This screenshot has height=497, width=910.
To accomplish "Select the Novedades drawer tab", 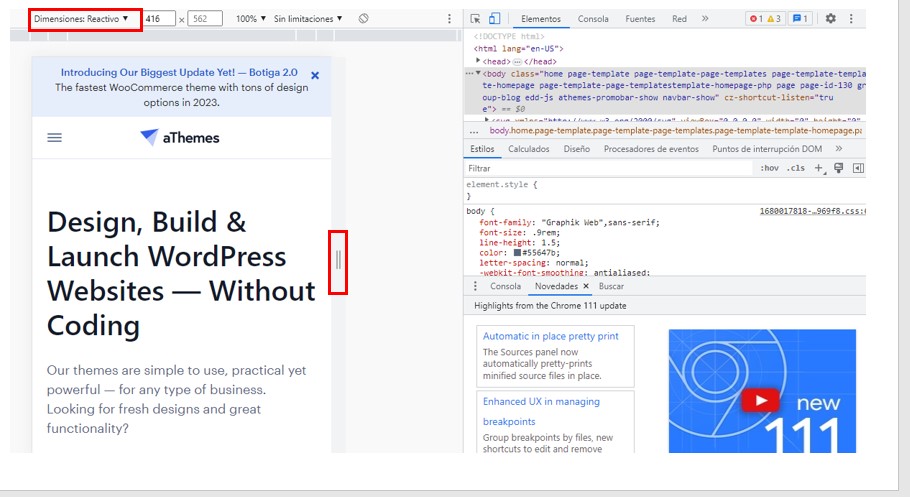I will pyautogui.click(x=556, y=286).
